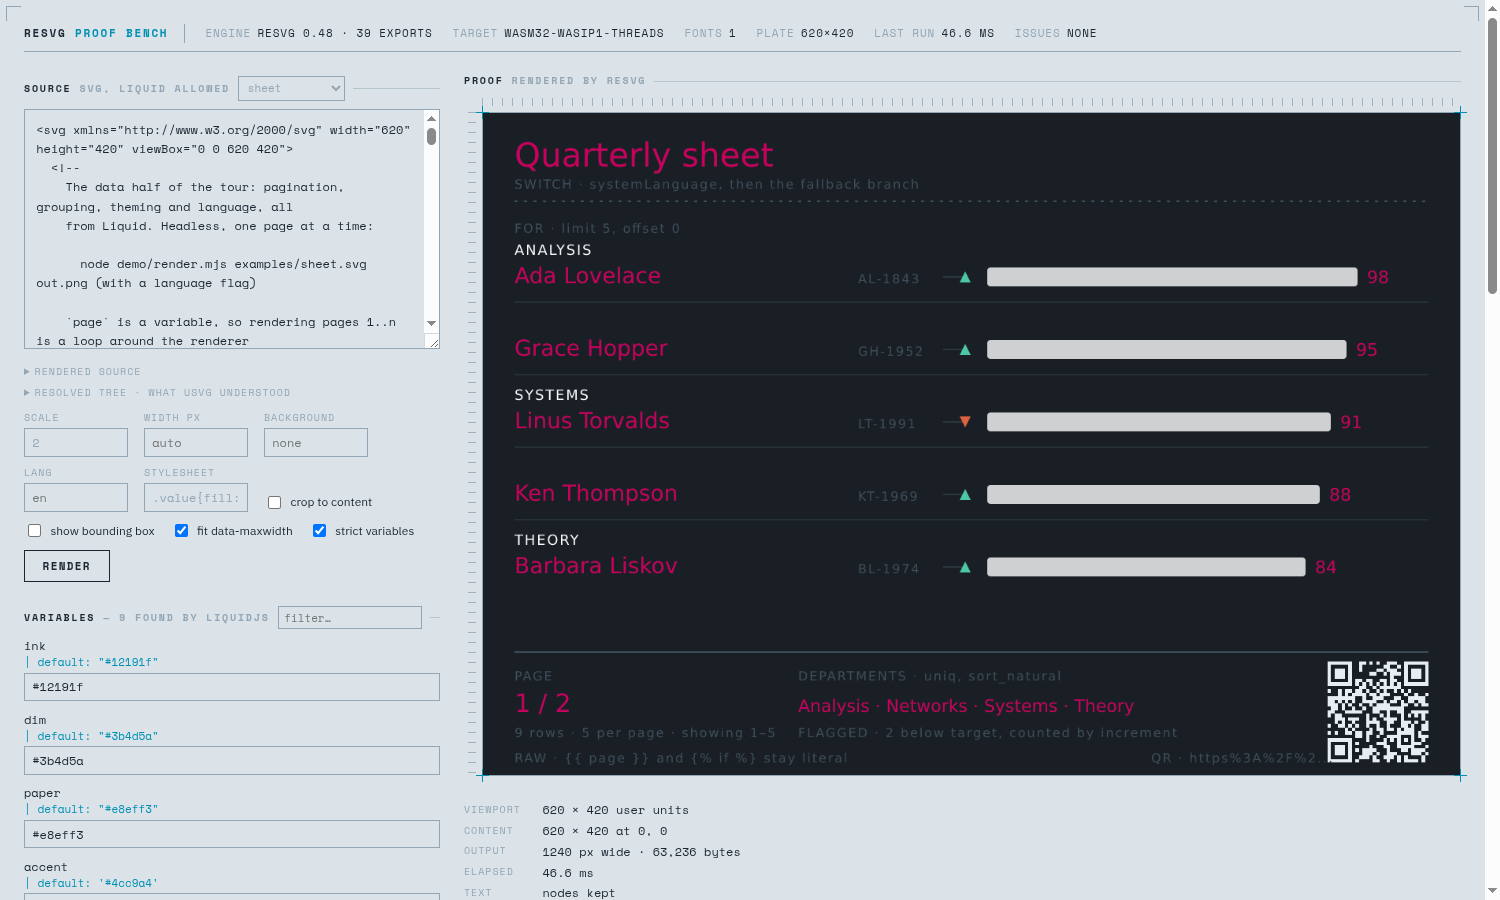Click the orange down triangle for Linus Torvalds
Image resolution: width=1500 pixels, height=900 pixels.
[965, 422]
